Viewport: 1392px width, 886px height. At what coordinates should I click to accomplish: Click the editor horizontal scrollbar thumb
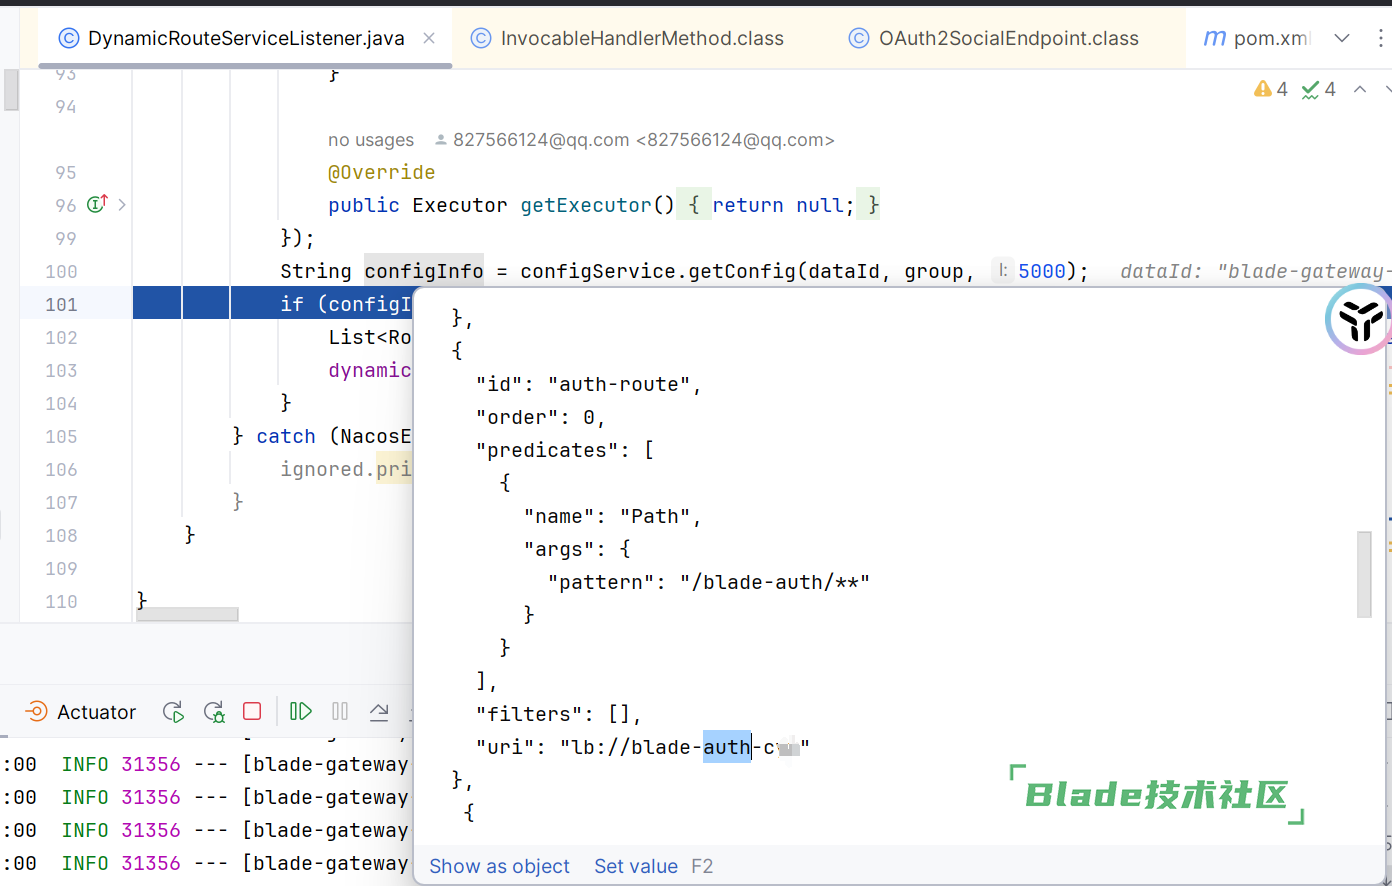point(187,614)
